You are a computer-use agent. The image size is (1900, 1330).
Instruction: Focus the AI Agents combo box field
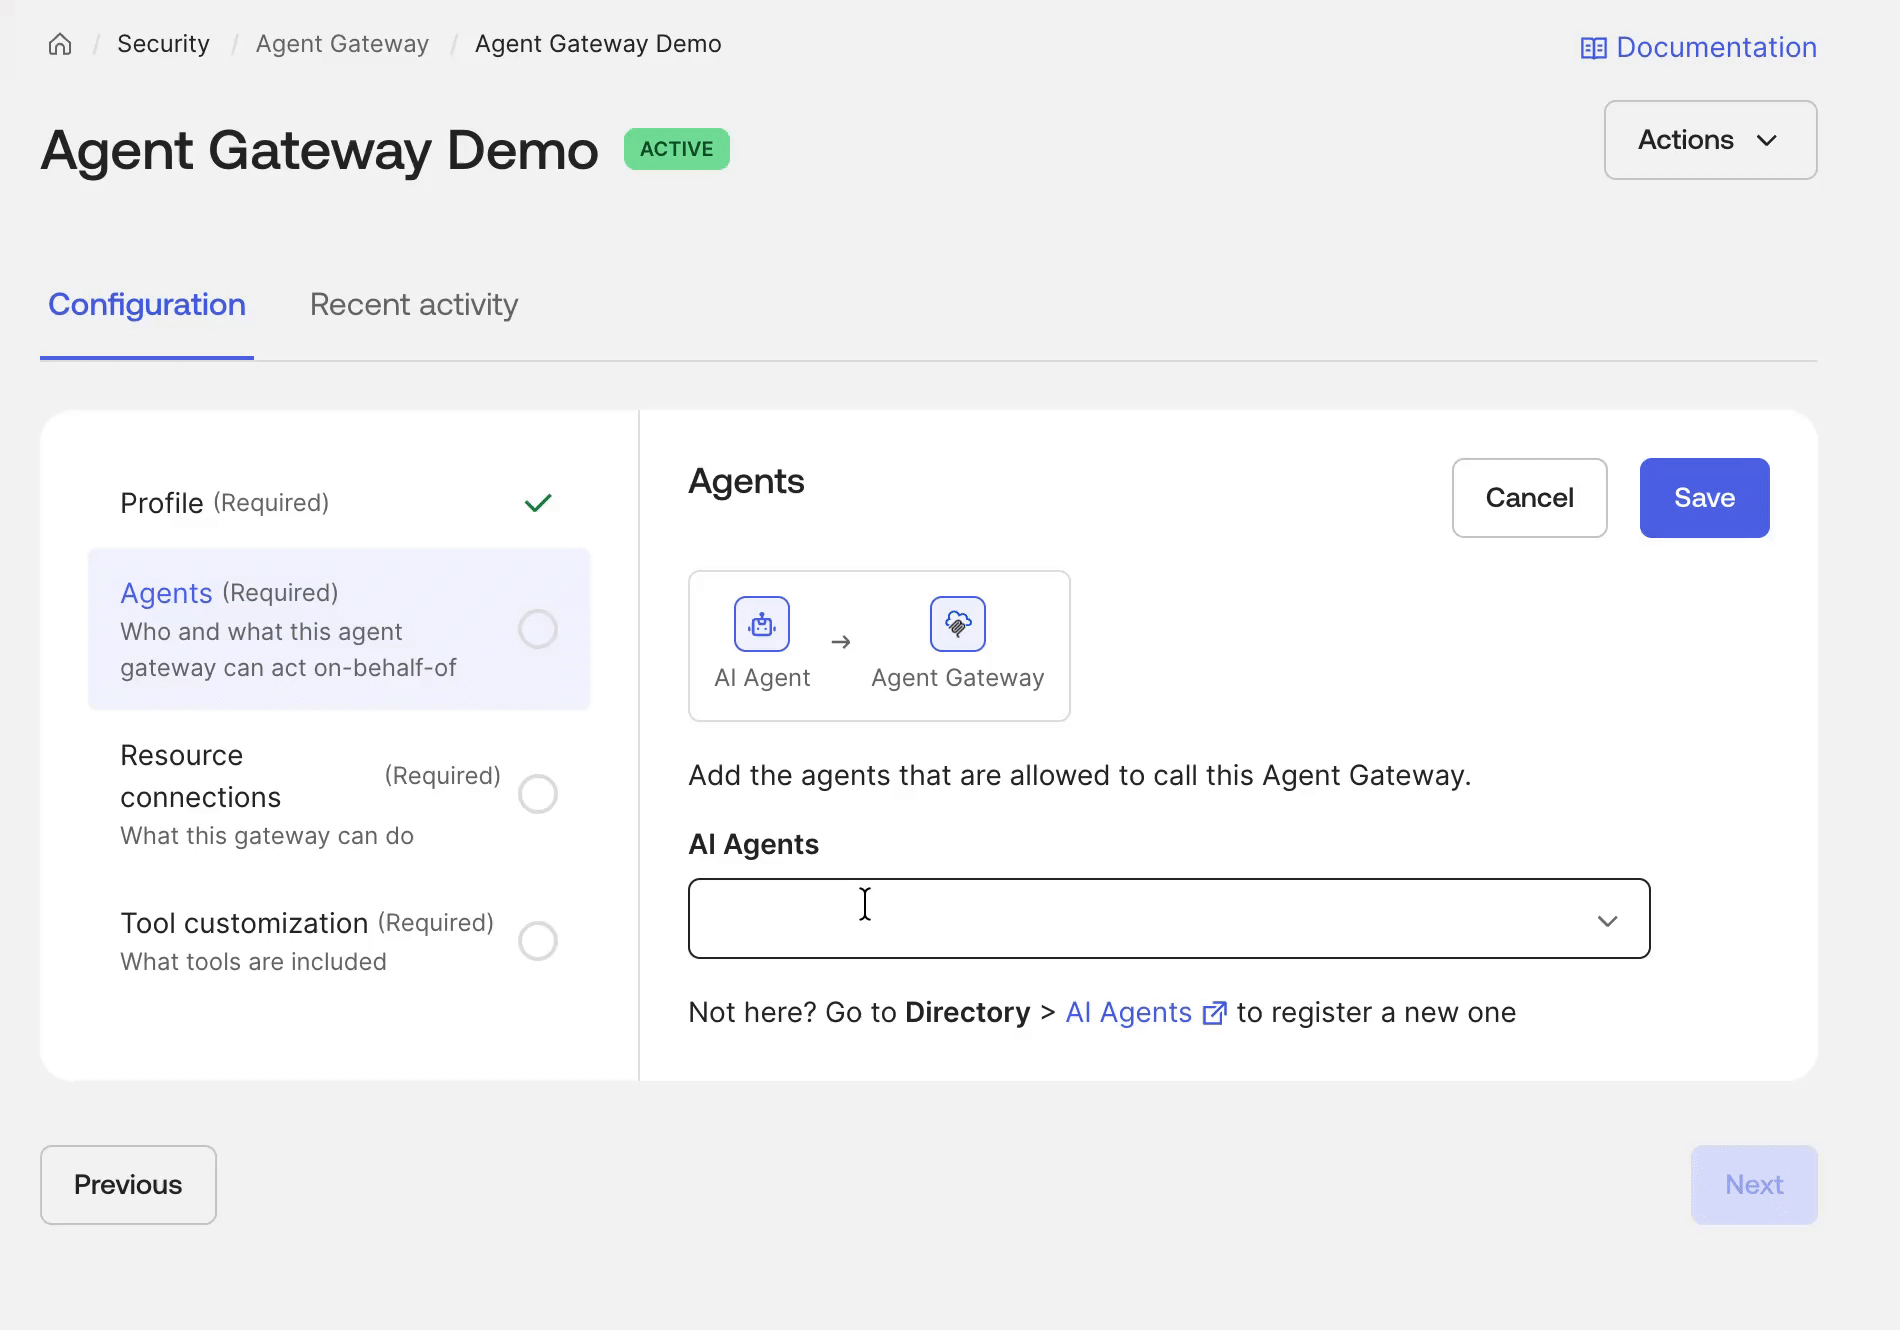click(1169, 919)
